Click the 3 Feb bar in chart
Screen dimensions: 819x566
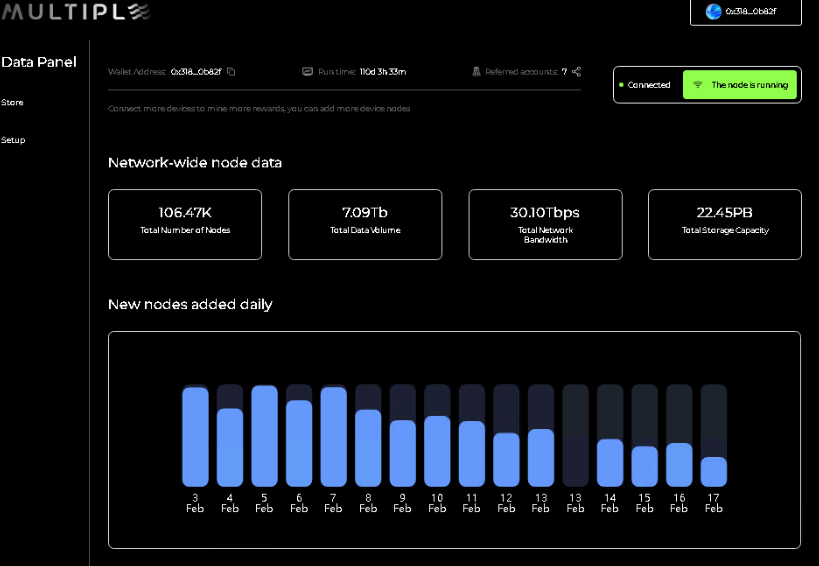pyautogui.click(x=195, y=437)
